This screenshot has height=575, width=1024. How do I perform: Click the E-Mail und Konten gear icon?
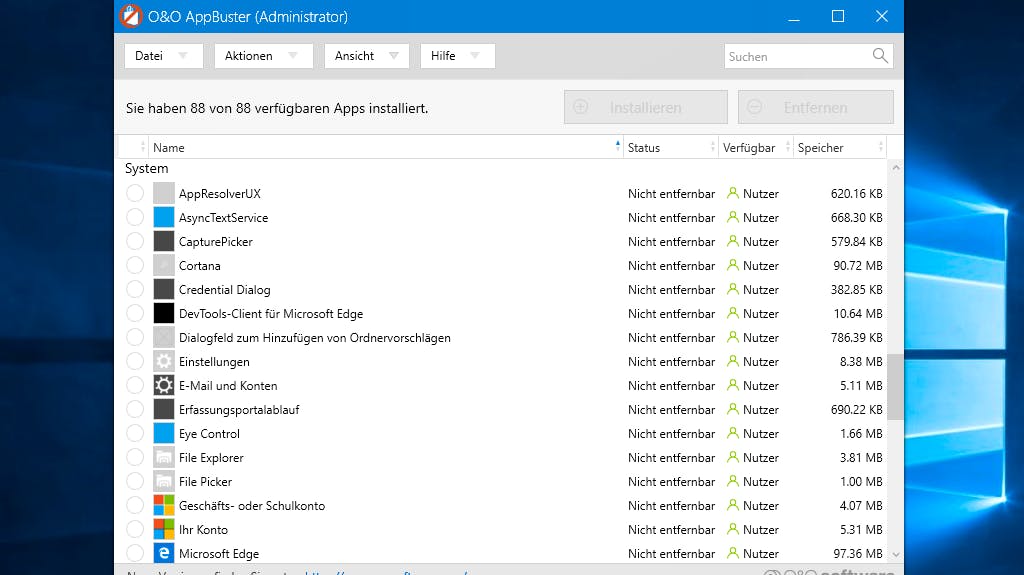[164, 386]
